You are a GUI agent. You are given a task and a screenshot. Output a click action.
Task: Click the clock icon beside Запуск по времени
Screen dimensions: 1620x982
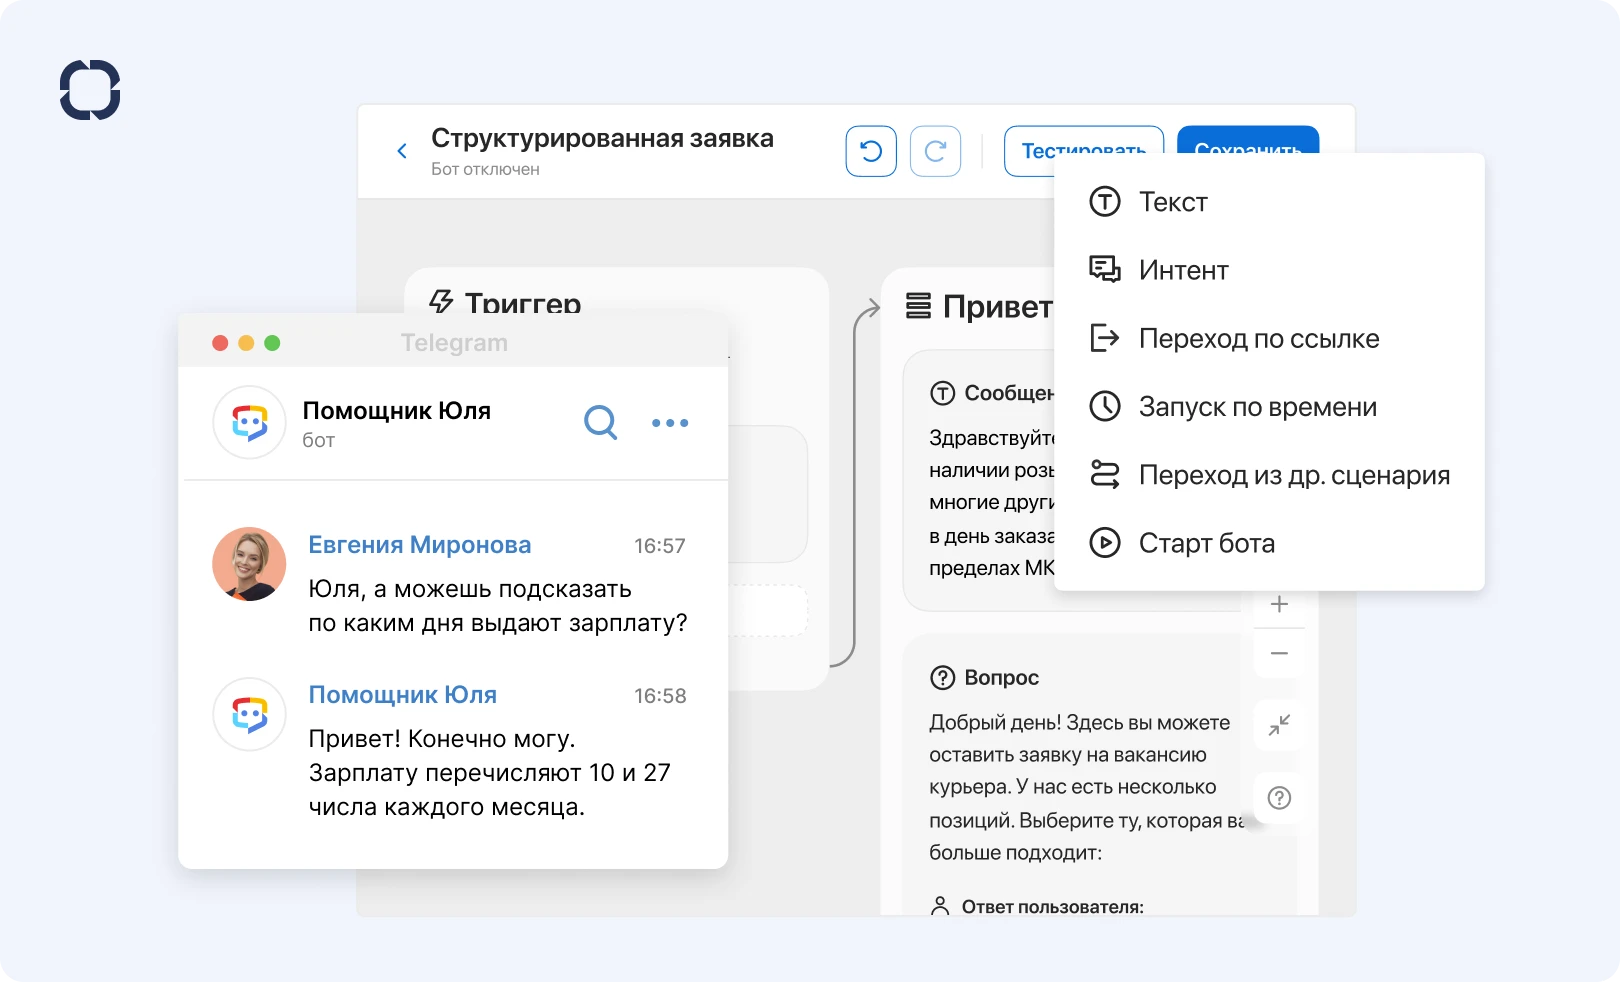1104,406
